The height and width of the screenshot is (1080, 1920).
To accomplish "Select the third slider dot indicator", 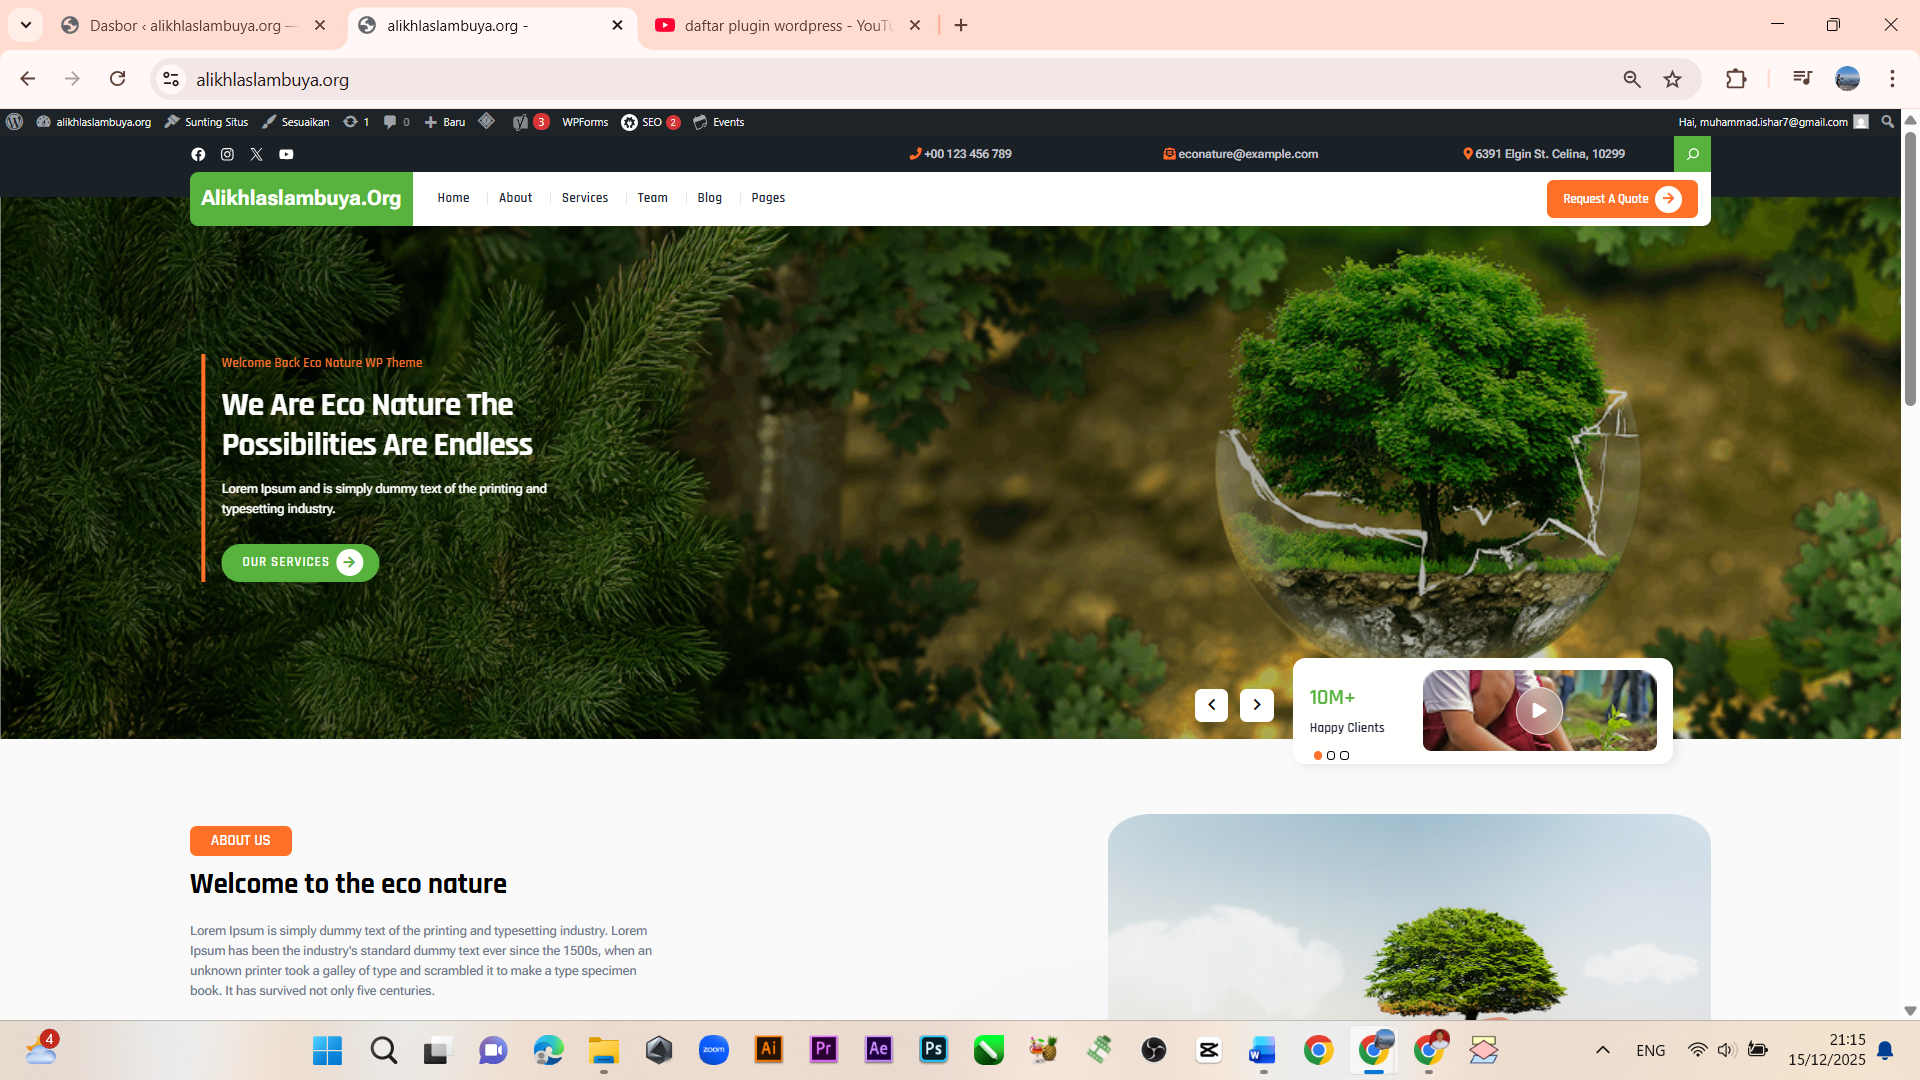I will (1345, 756).
